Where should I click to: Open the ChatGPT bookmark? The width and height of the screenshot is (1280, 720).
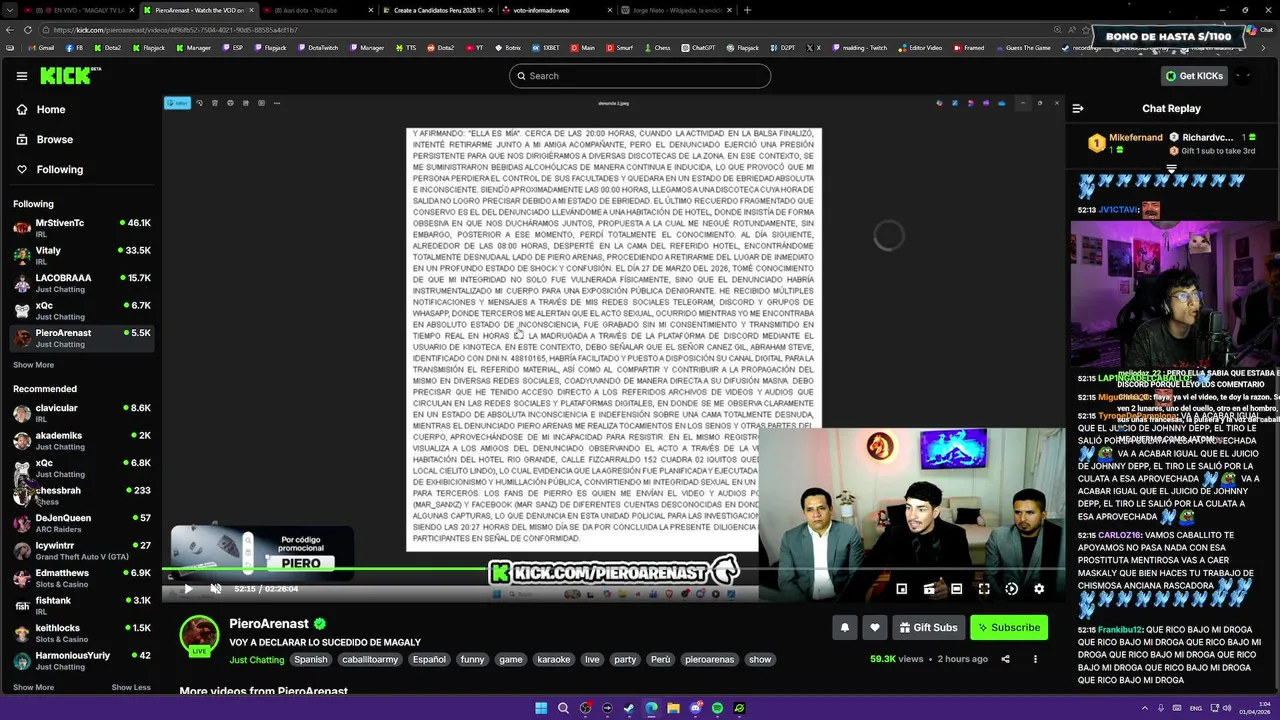(698, 48)
